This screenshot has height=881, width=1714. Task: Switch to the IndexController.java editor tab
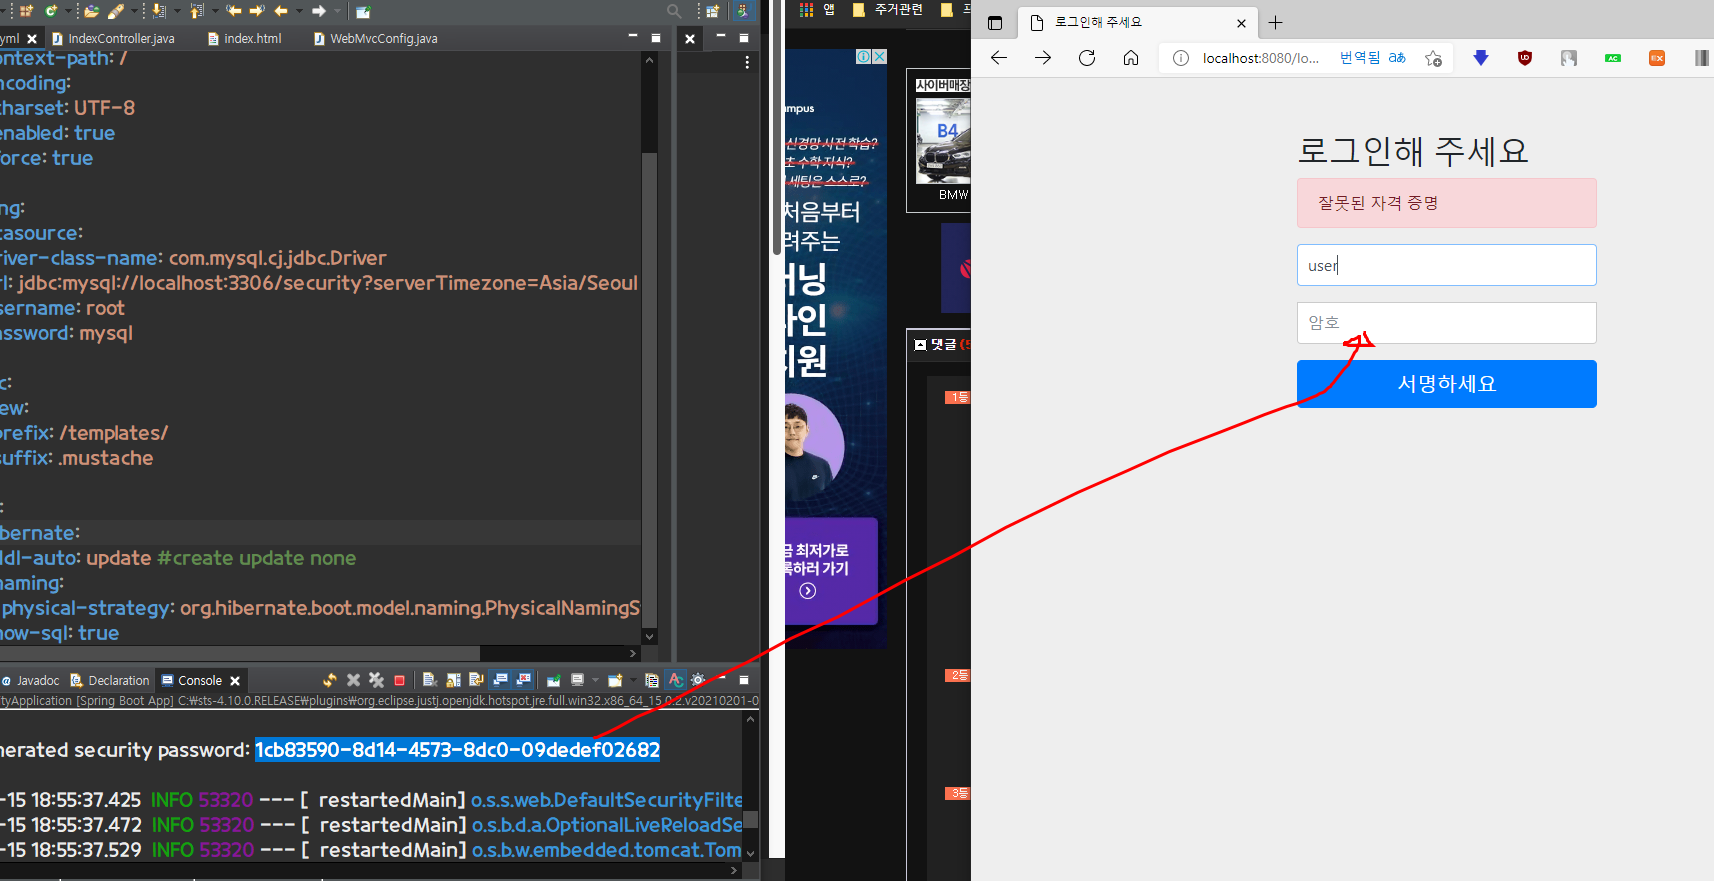point(113,38)
